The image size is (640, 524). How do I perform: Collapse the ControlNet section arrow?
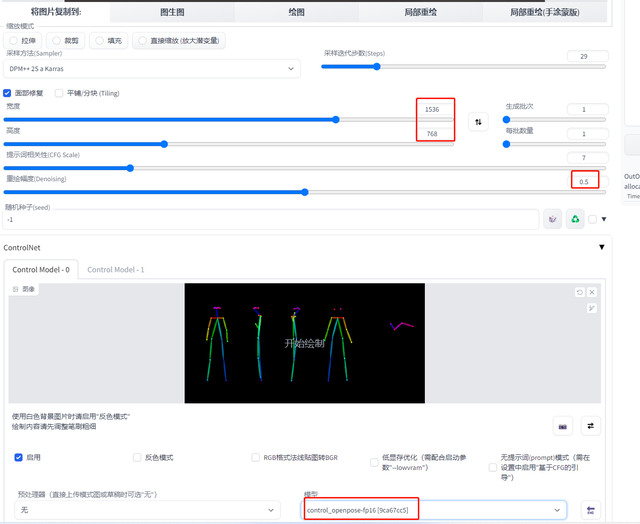(602, 247)
